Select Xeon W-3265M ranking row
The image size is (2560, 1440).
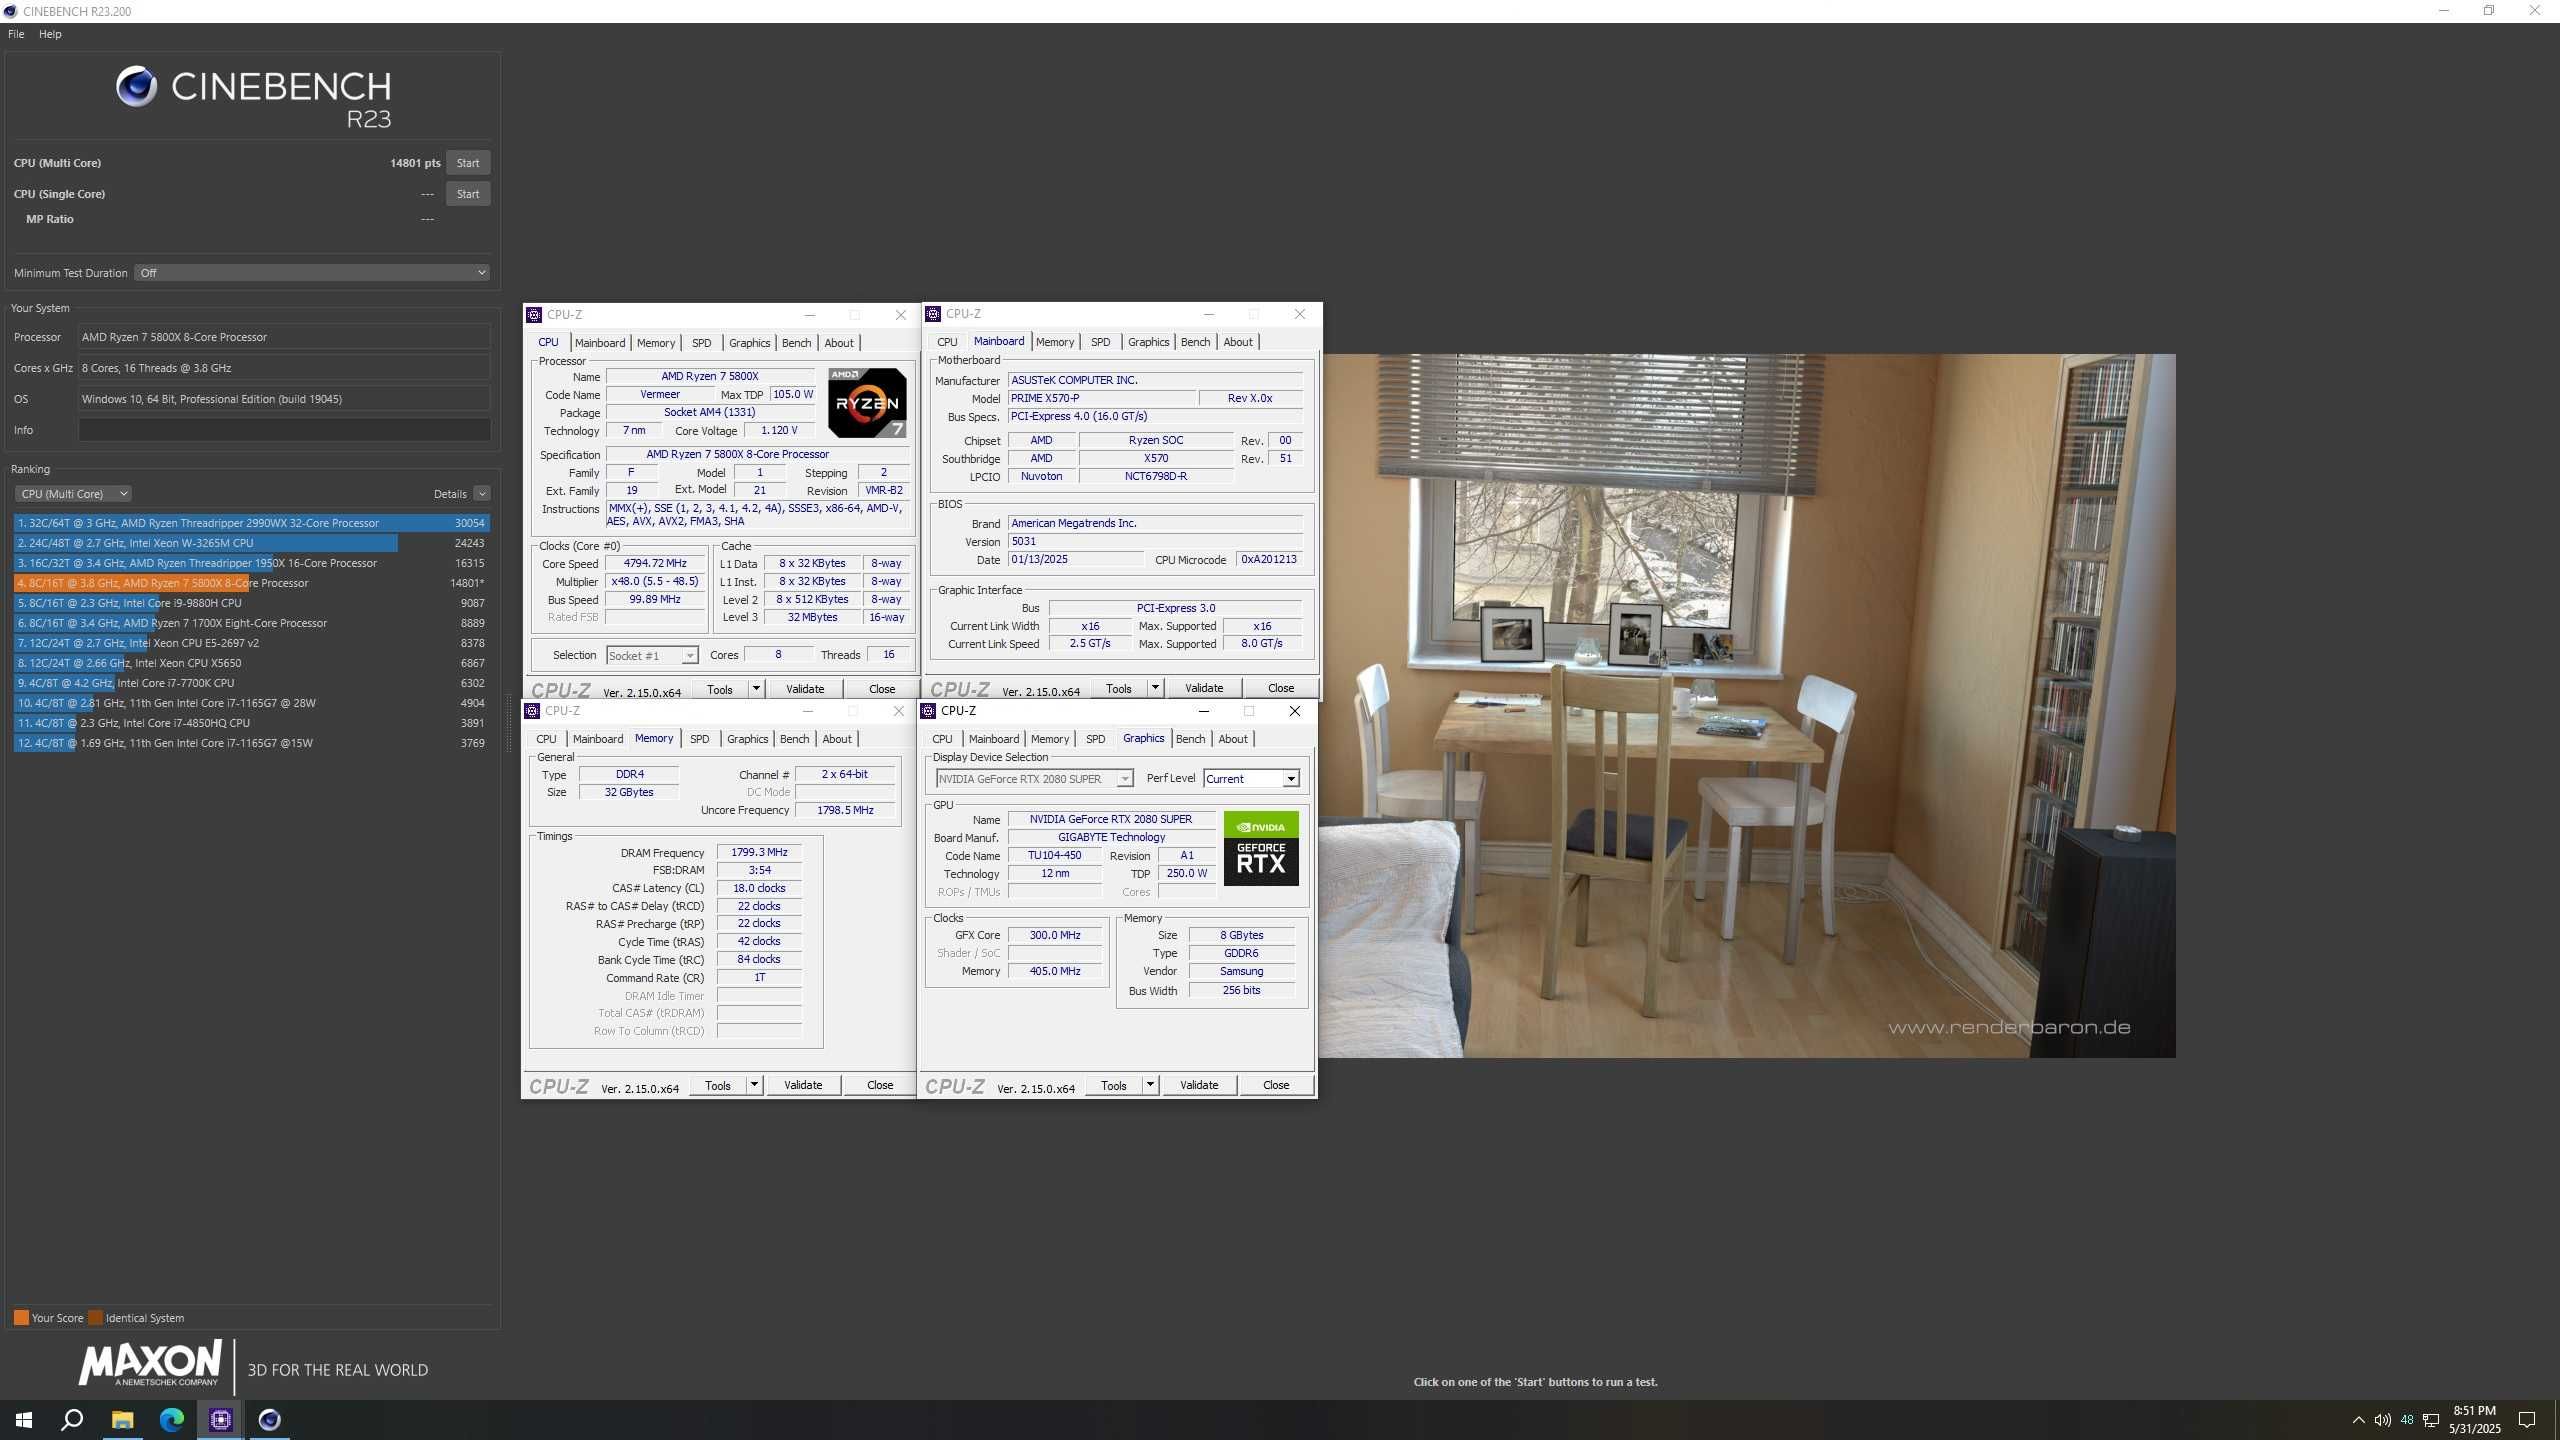pos(251,543)
